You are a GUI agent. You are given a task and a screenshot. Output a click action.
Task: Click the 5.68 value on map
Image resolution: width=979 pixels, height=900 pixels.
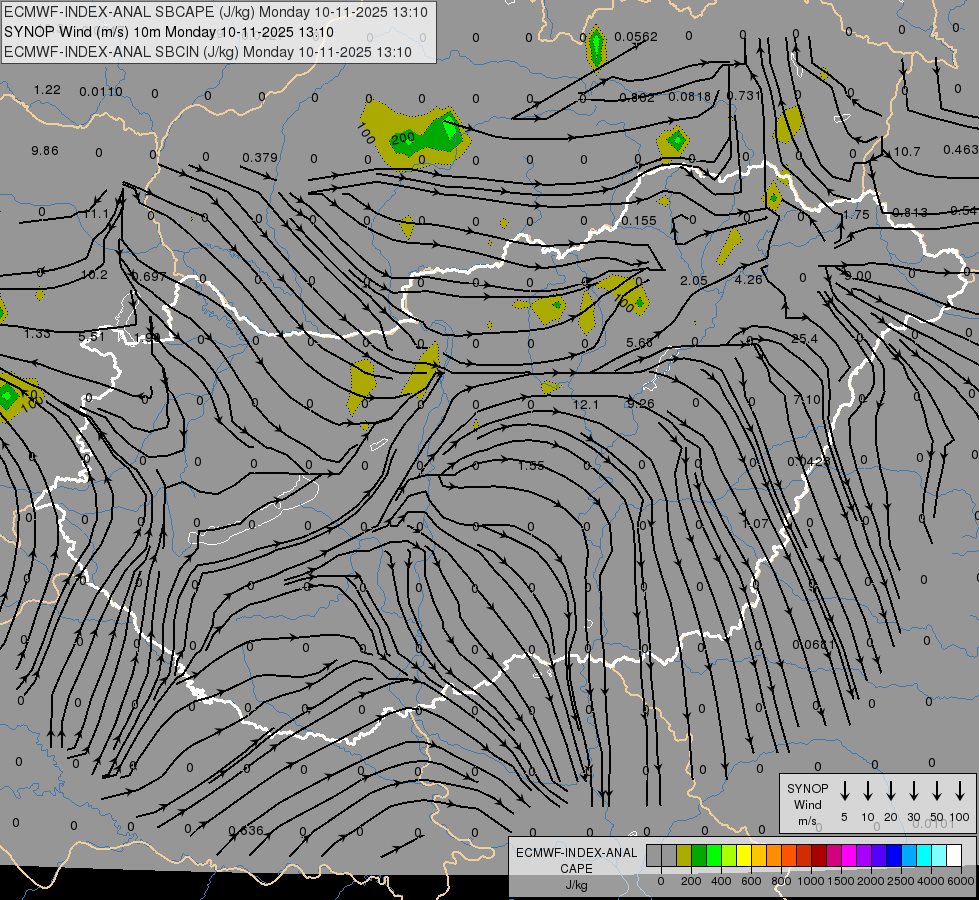639,342
